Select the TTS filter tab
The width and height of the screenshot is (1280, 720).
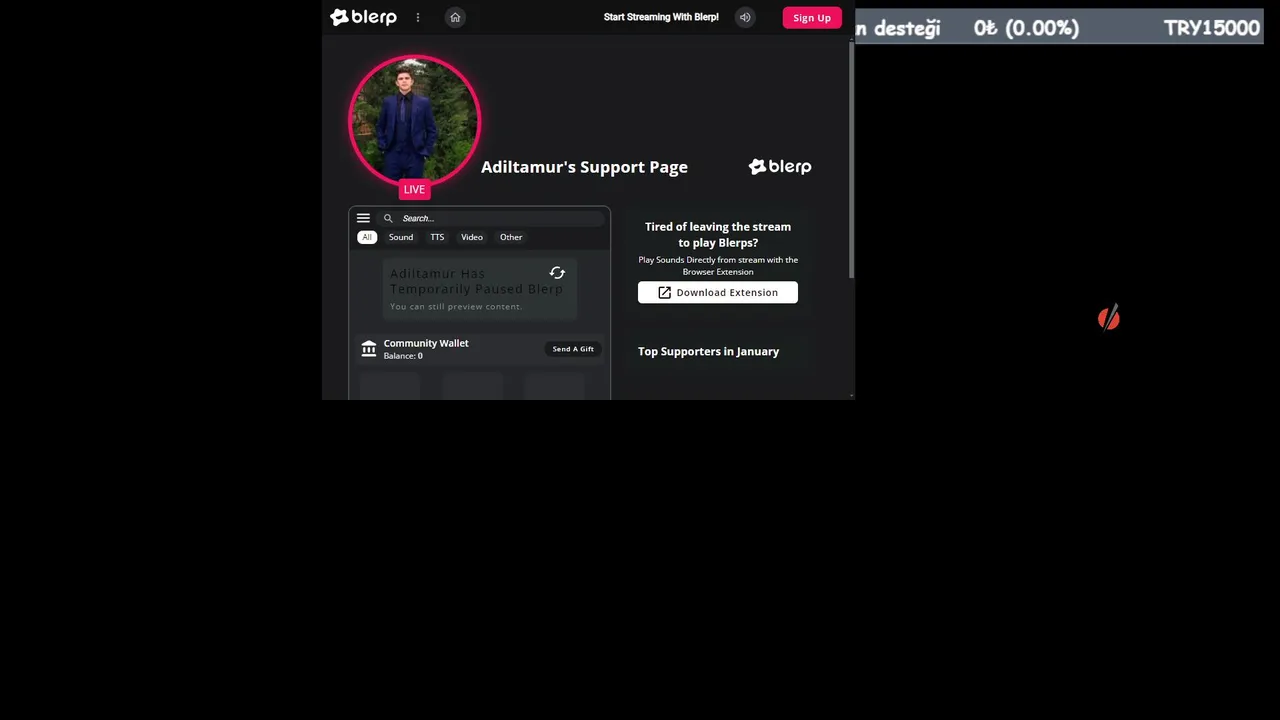click(x=437, y=237)
